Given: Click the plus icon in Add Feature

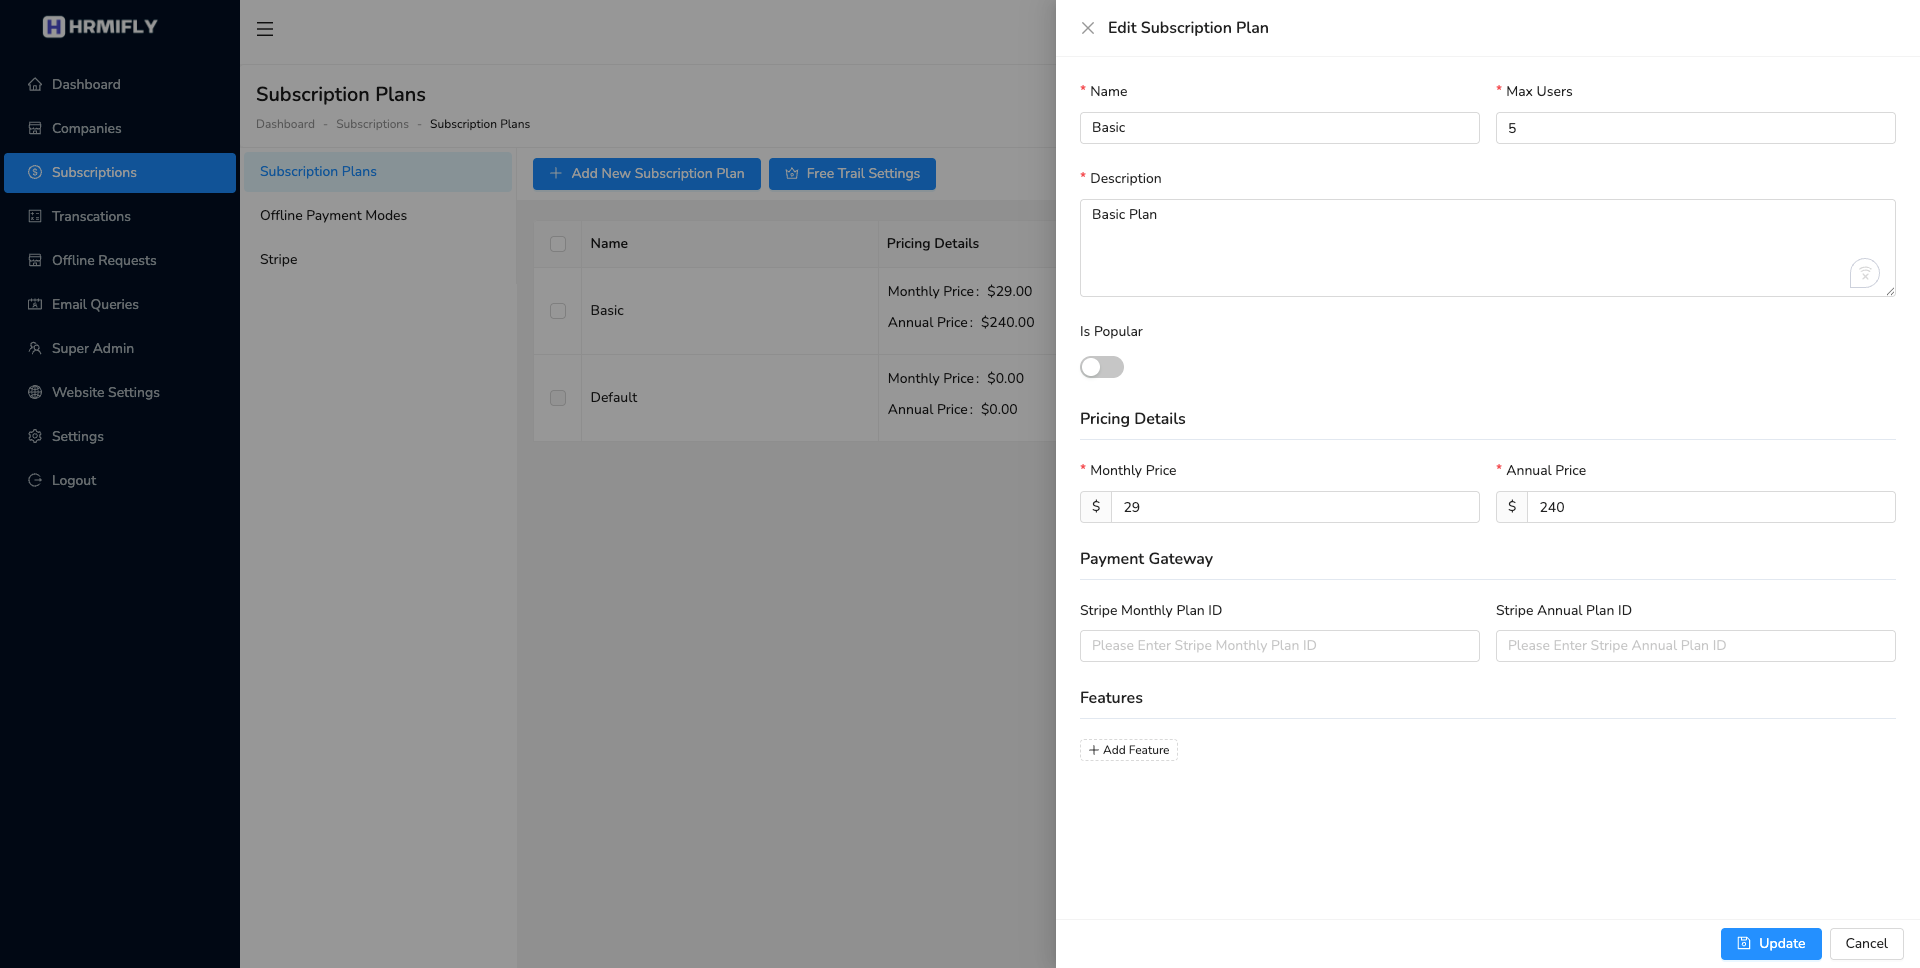Looking at the screenshot, I should tap(1094, 750).
